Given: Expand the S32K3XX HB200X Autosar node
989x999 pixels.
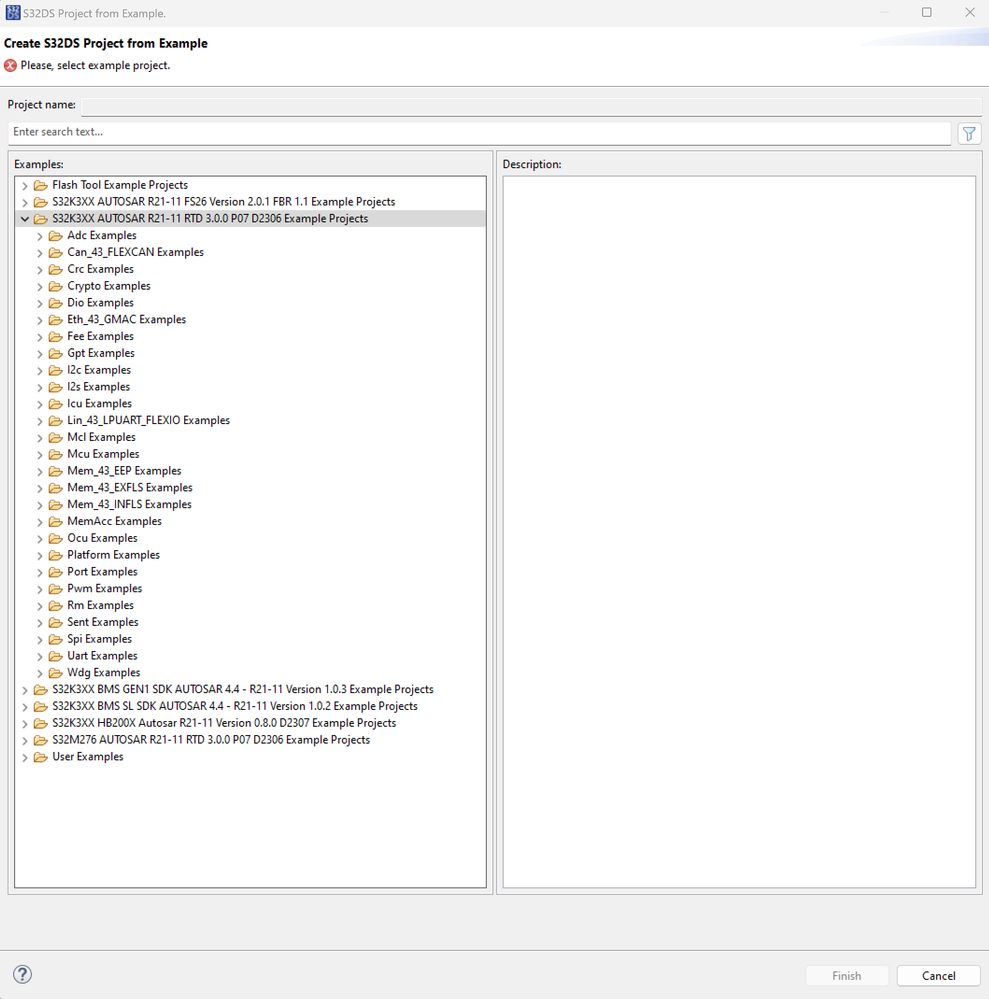Looking at the screenshot, I should [x=25, y=723].
